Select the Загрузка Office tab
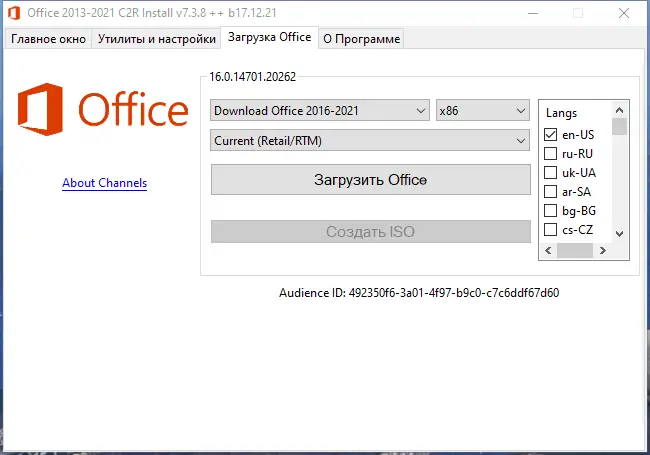Viewport: 650px width, 455px height. (269, 37)
